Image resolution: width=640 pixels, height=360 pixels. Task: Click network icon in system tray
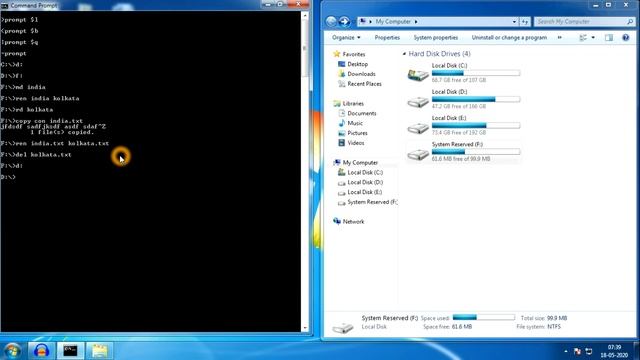[x=589, y=351]
